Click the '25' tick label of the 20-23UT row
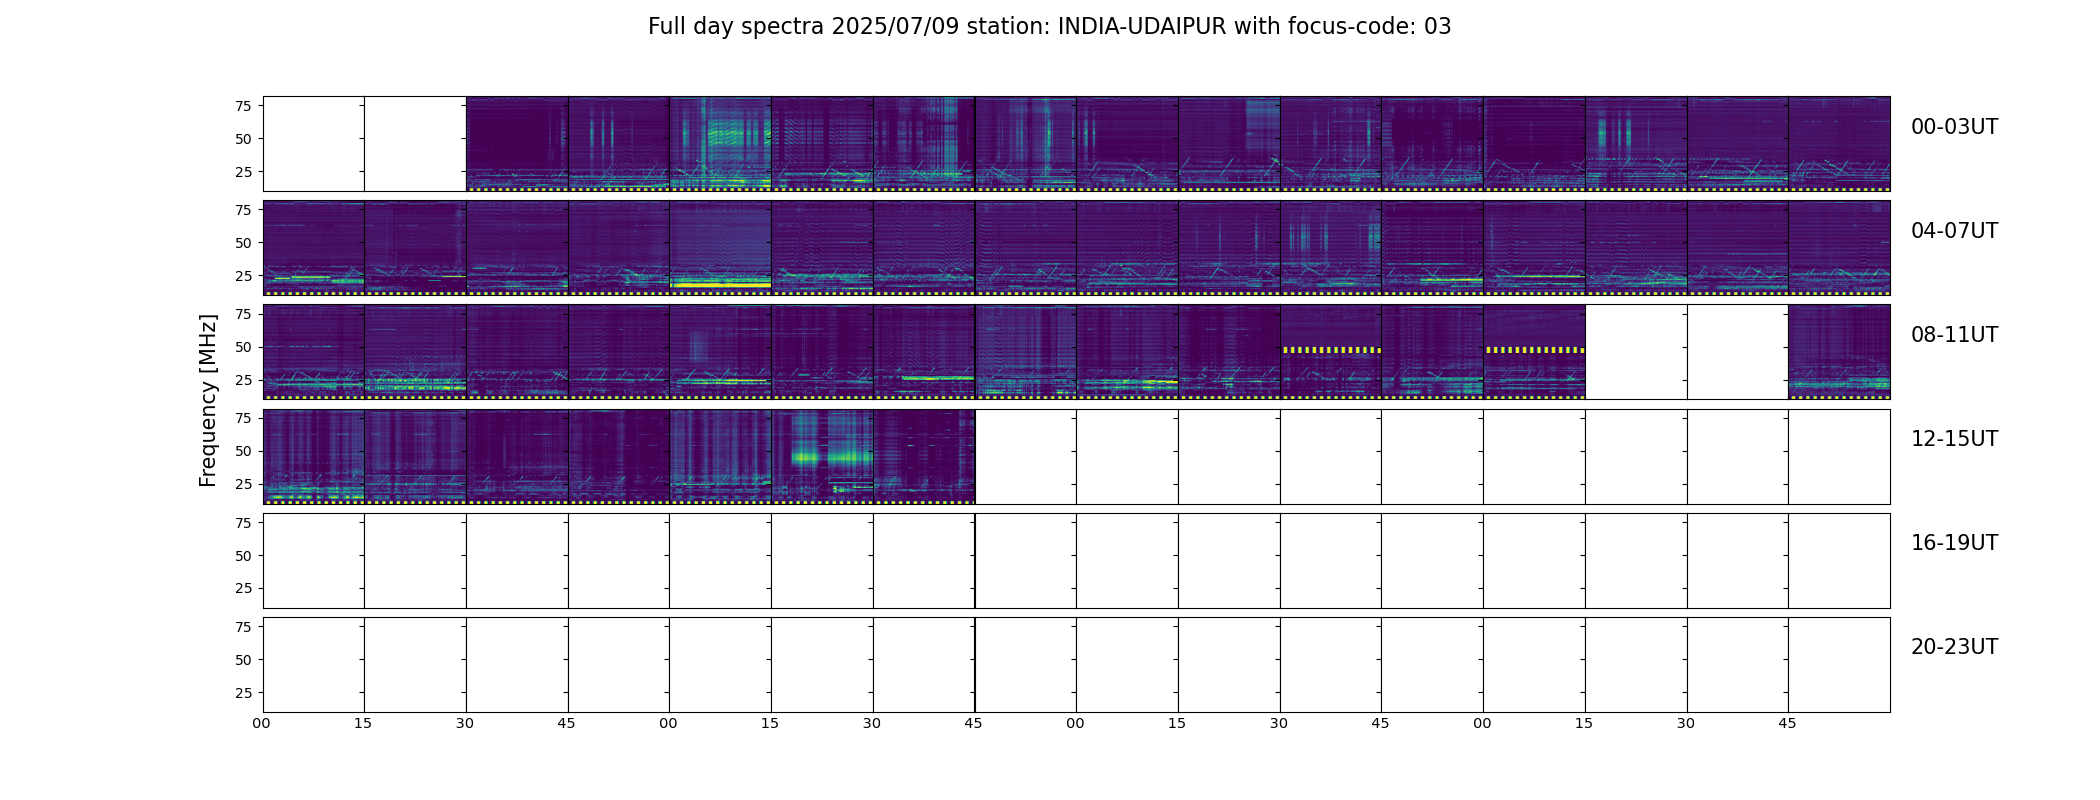The width and height of the screenshot is (2100, 800). pyautogui.click(x=243, y=692)
